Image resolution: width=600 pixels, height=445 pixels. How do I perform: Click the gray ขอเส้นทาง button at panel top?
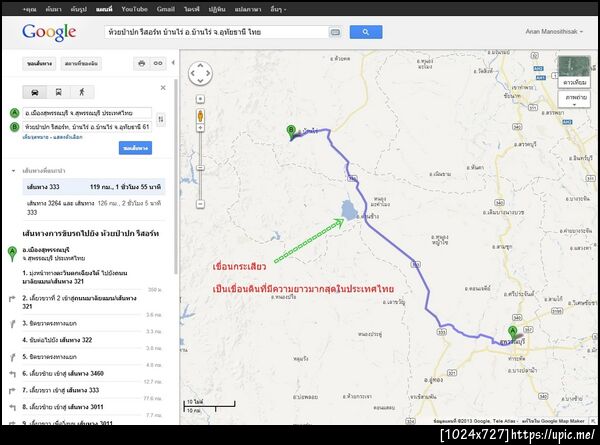[x=39, y=64]
